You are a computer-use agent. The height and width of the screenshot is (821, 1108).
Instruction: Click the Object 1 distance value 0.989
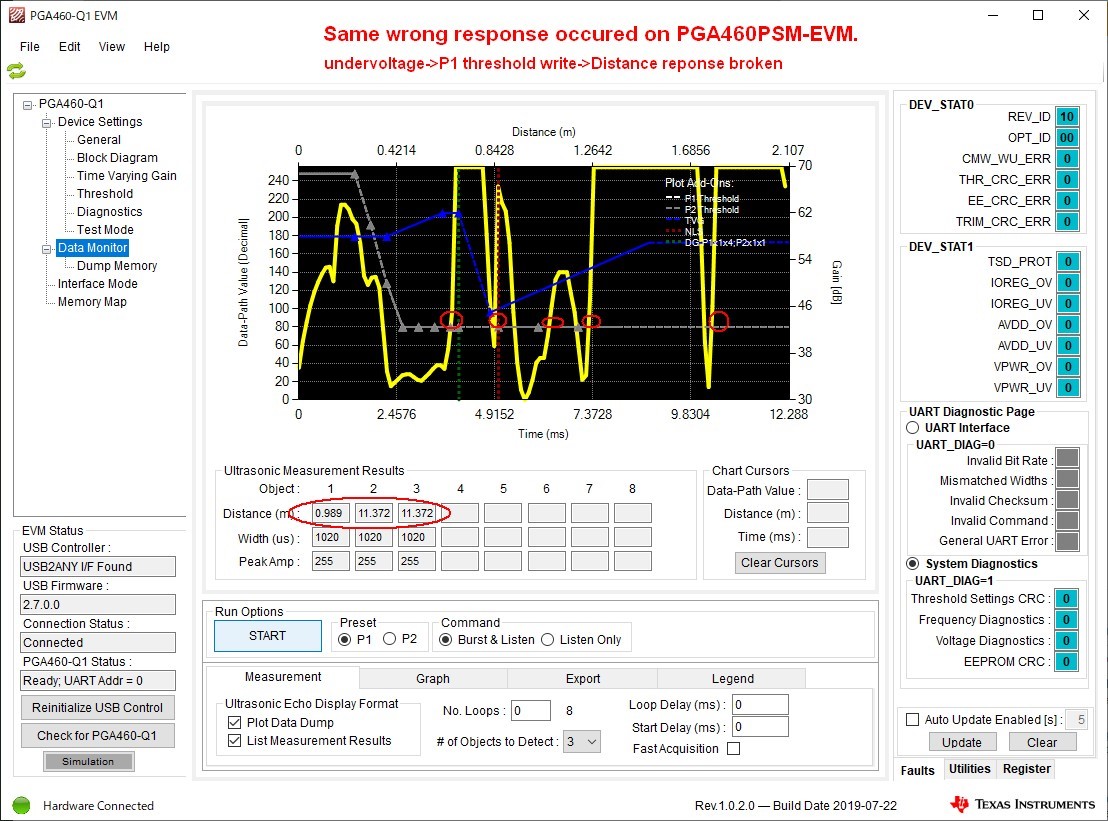(331, 513)
